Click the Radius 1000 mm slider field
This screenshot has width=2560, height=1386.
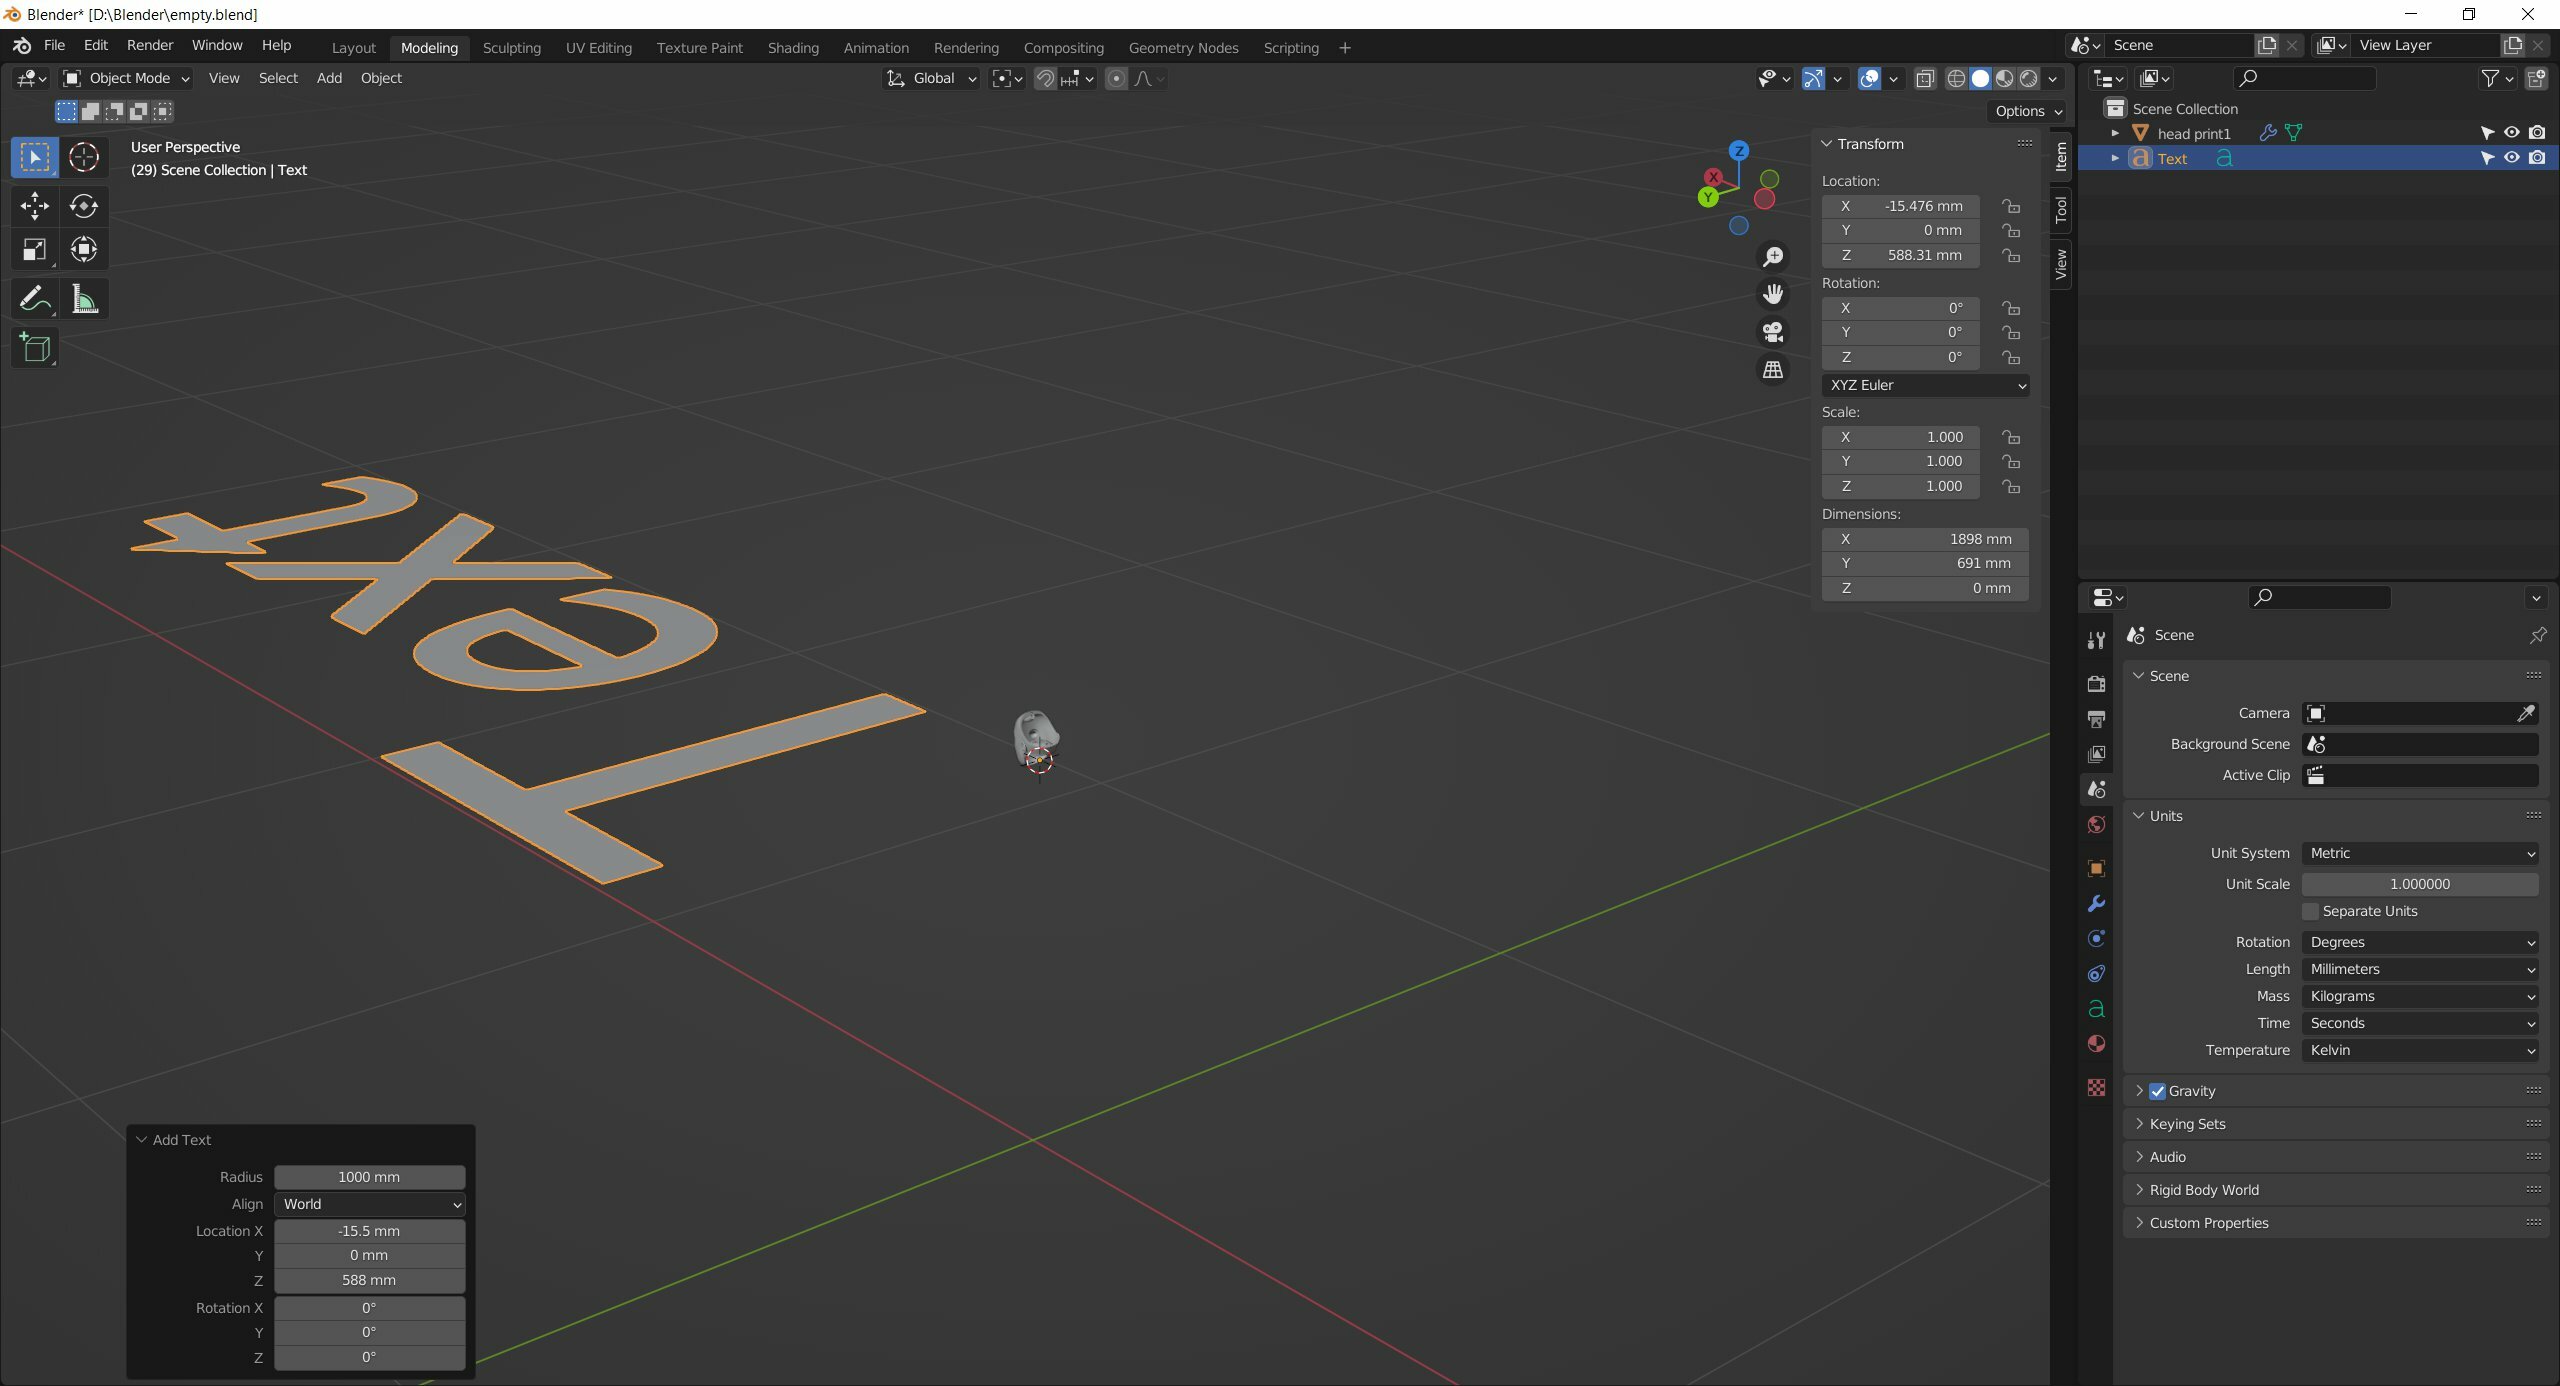pyautogui.click(x=370, y=1177)
